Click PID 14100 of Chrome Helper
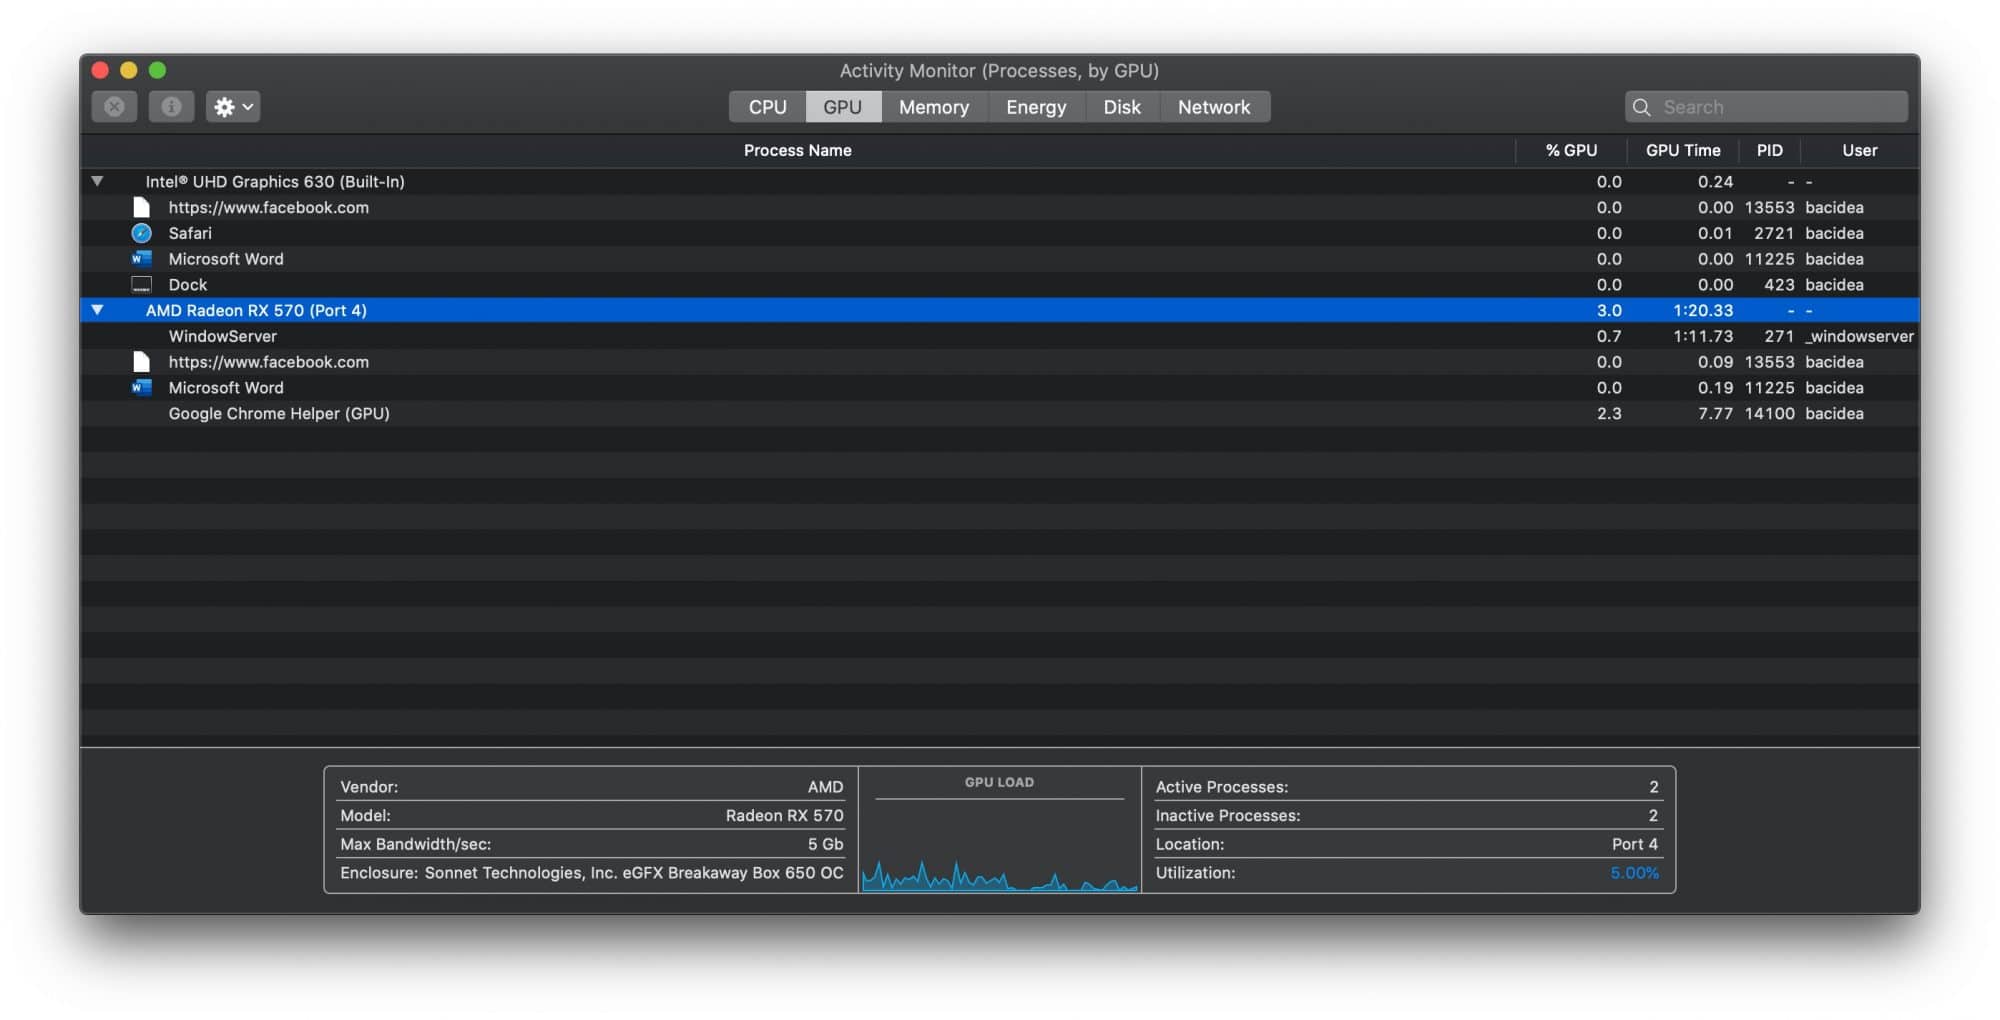Viewport: 2000px width, 1020px height. point(1769,413)
